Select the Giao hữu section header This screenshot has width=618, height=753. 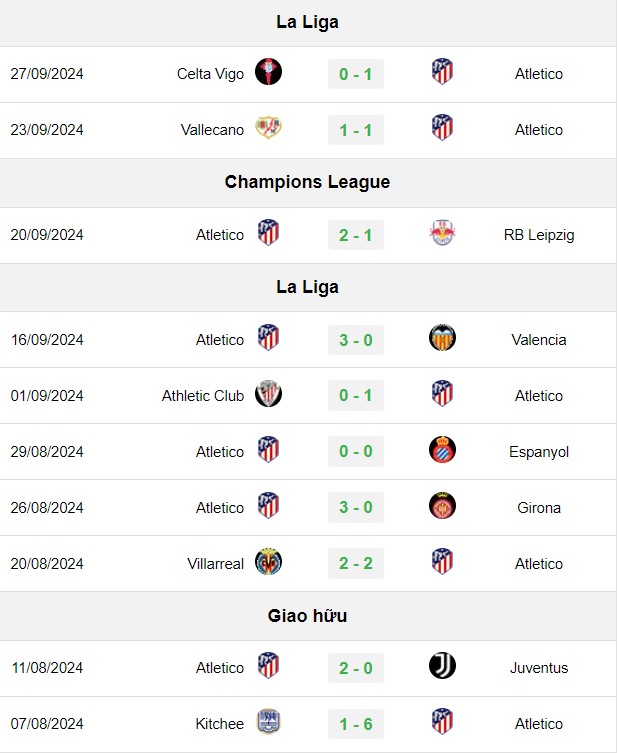tap(307, 616)
